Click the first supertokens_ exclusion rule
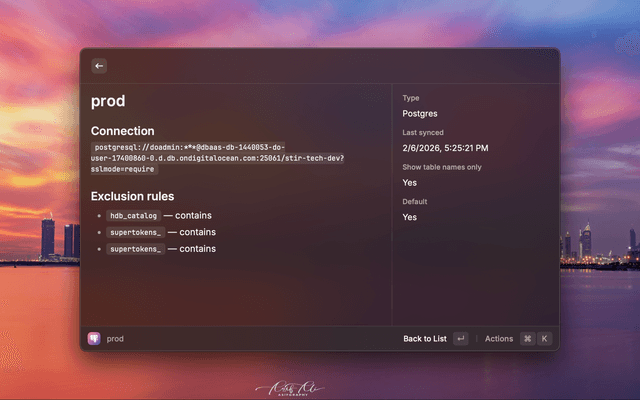The image size is (640, 400). pyautogui.click(x=136, y=232)
